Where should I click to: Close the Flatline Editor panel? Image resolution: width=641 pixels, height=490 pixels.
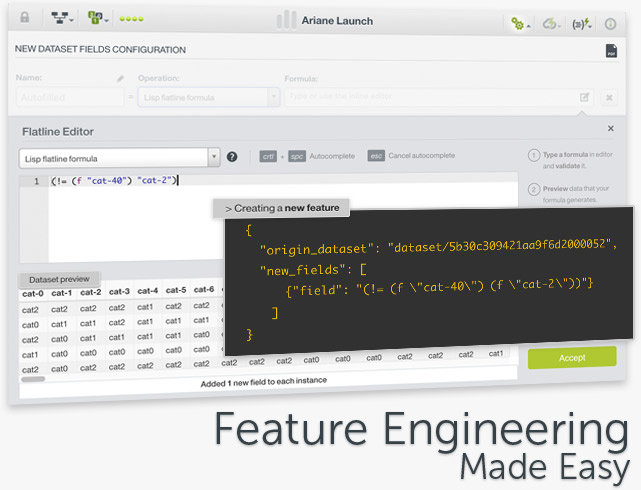tap(611, 129)
